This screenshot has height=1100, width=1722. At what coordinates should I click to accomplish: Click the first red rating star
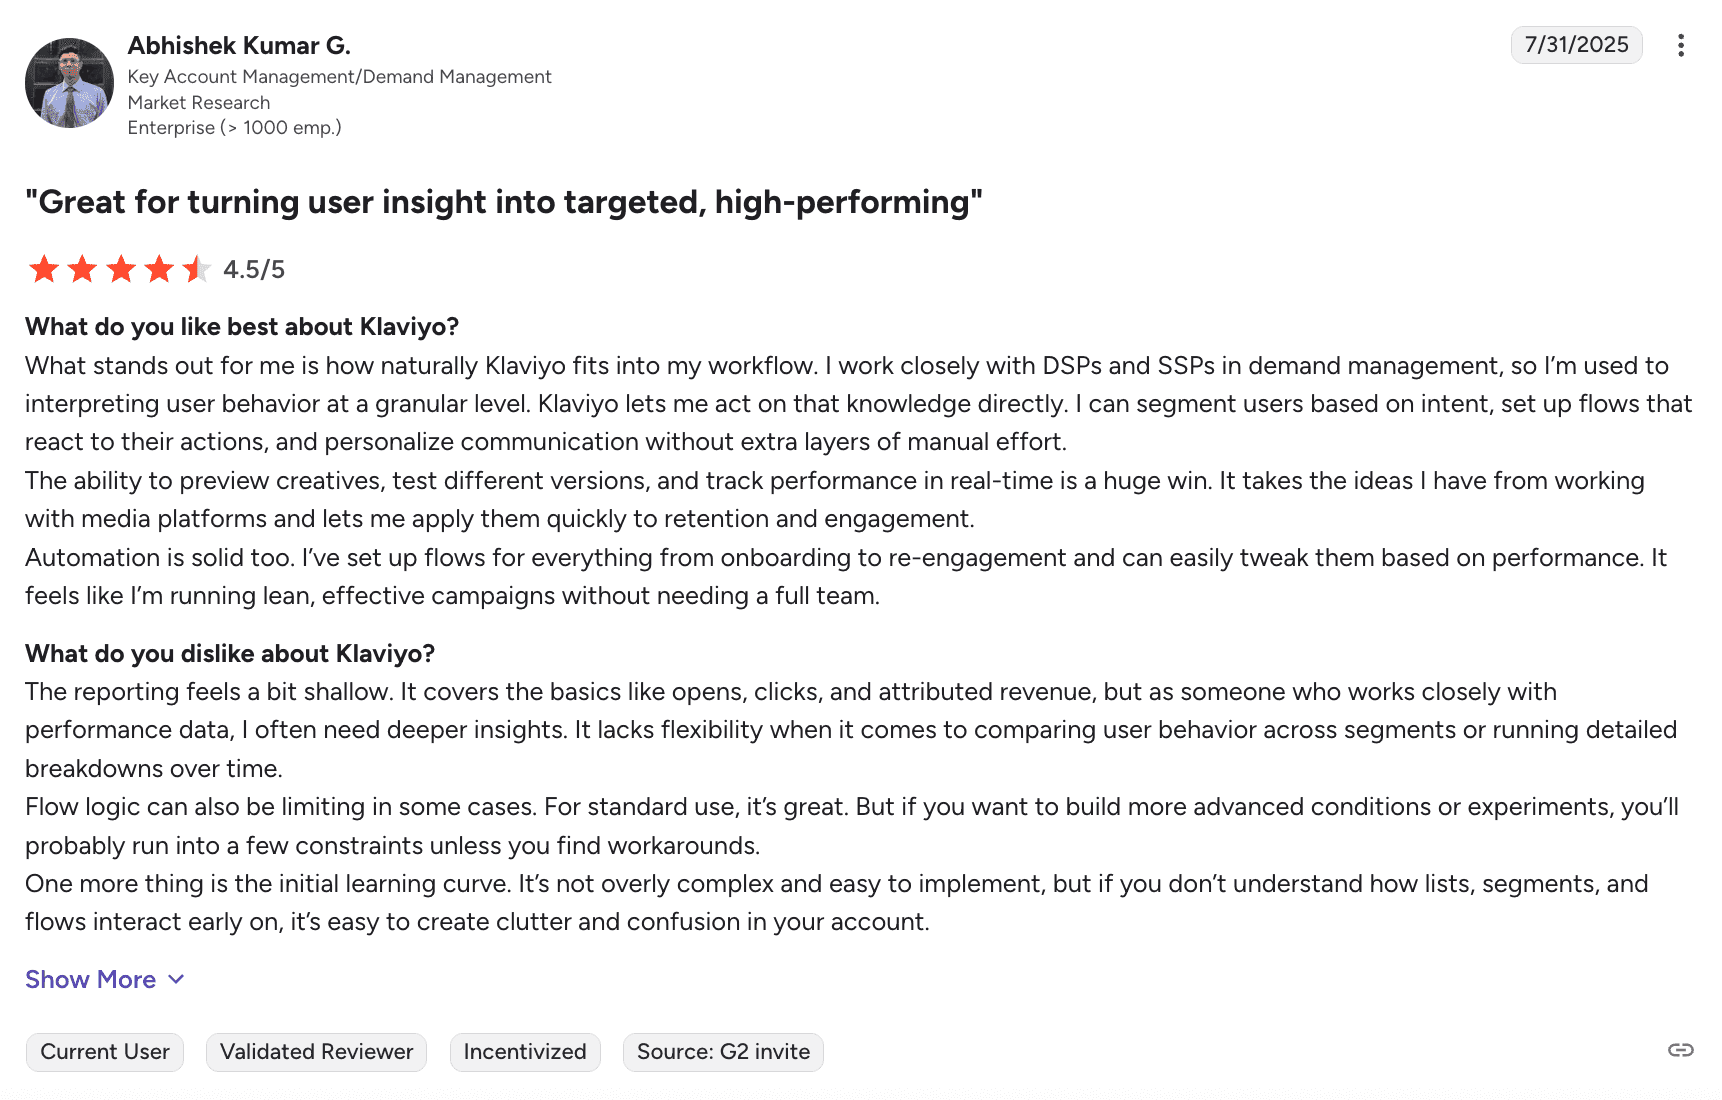point(44,269)
